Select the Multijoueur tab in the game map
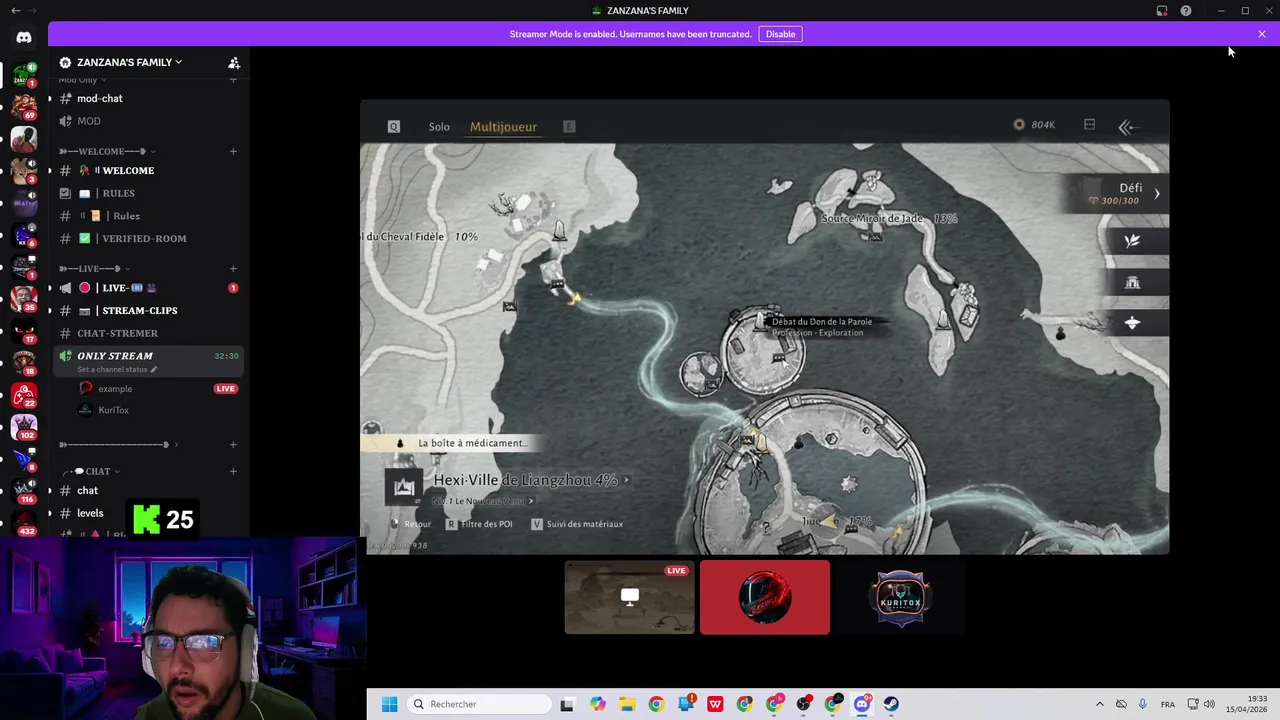The image size is (1280, 720). pos(503,127)
